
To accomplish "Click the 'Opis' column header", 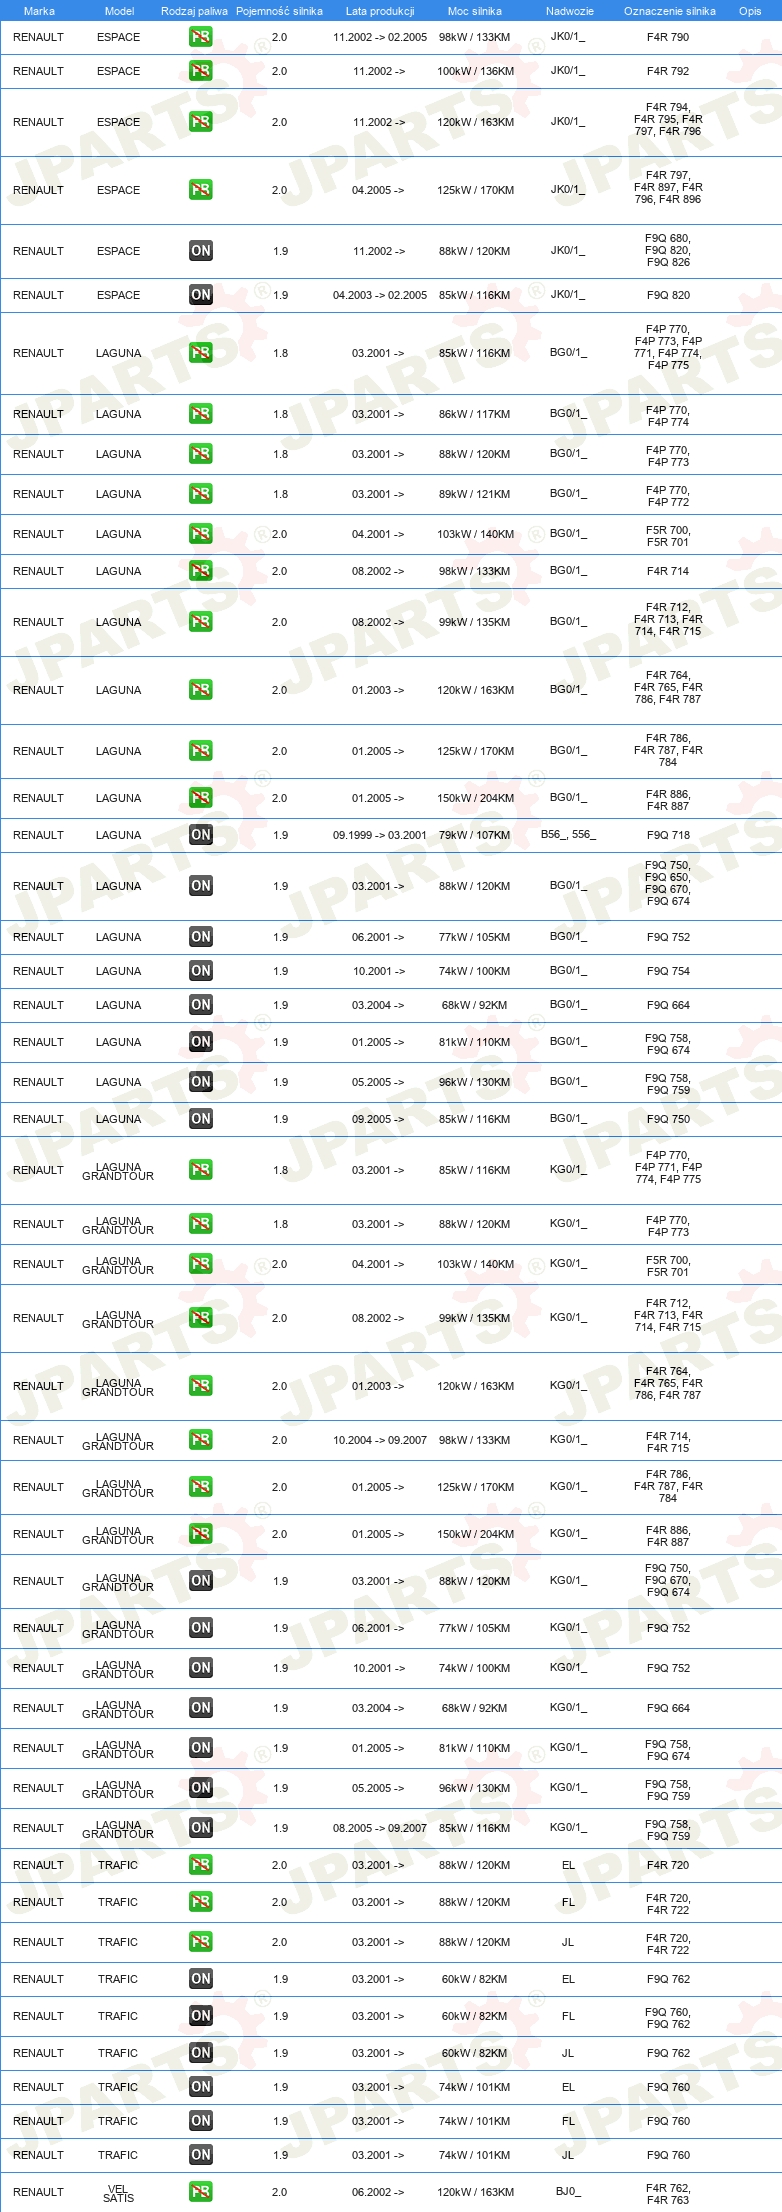I will (750, 11).
